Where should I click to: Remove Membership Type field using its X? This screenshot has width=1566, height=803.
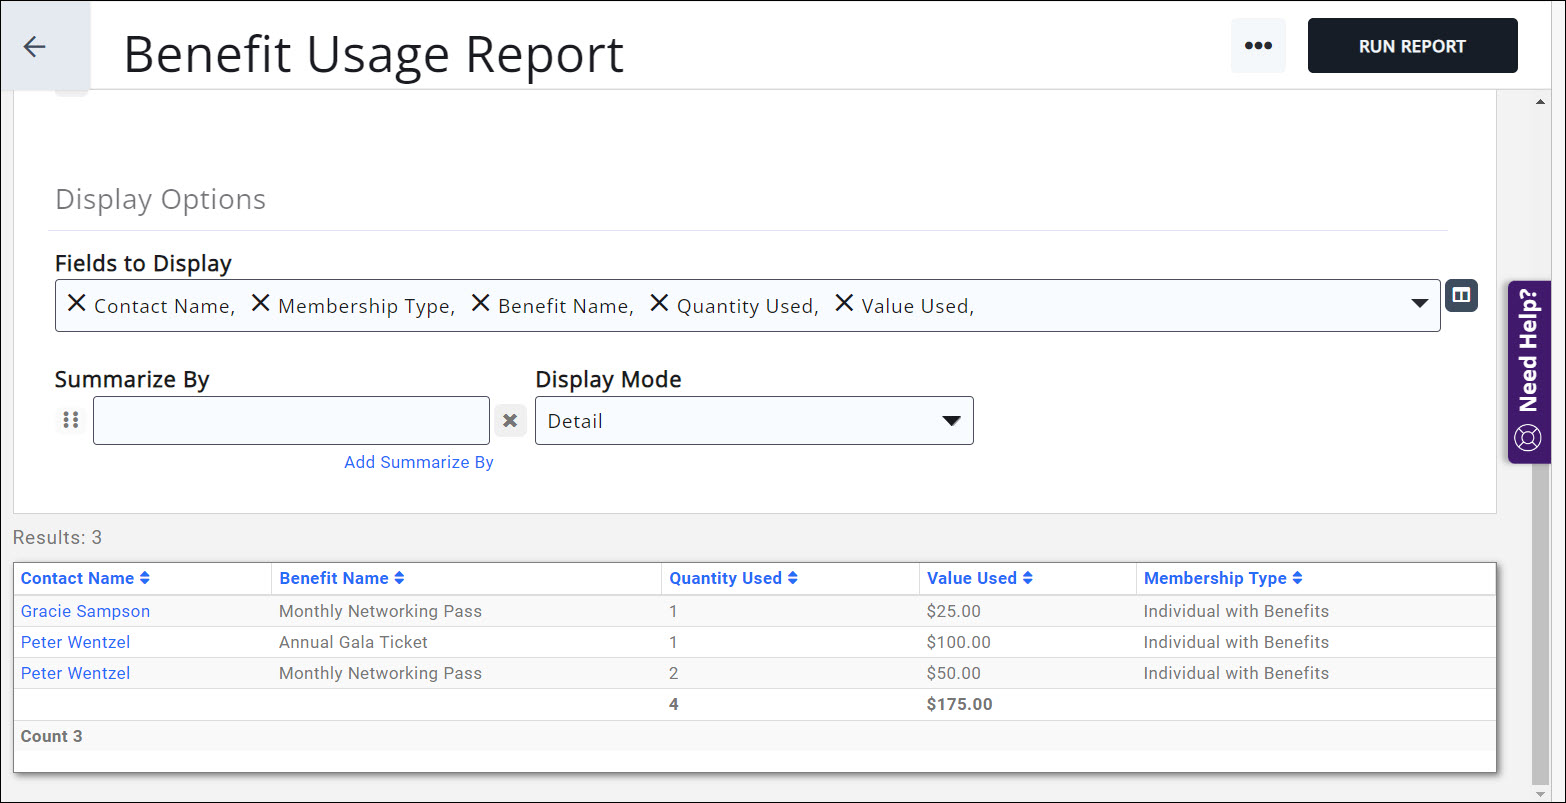coord(261,304)
